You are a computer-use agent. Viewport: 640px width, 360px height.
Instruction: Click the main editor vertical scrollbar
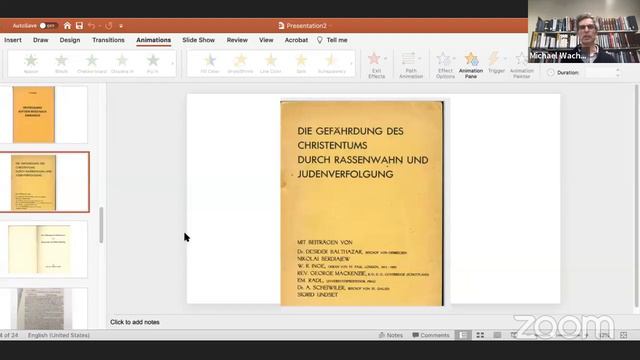[x=637, y=196]
